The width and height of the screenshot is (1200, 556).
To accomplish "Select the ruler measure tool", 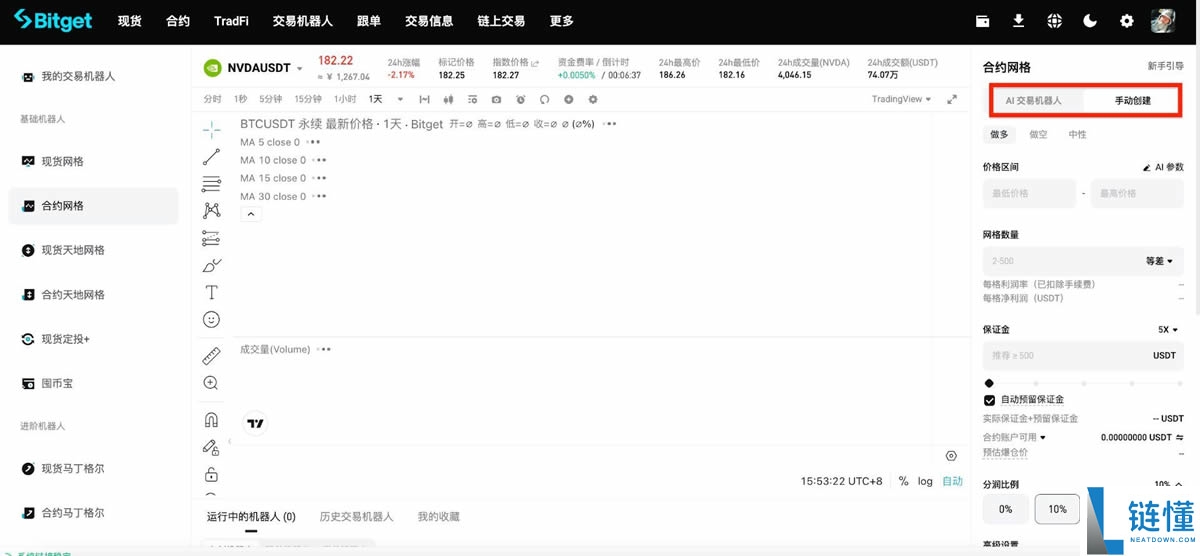I will click(x=211, y=356).
